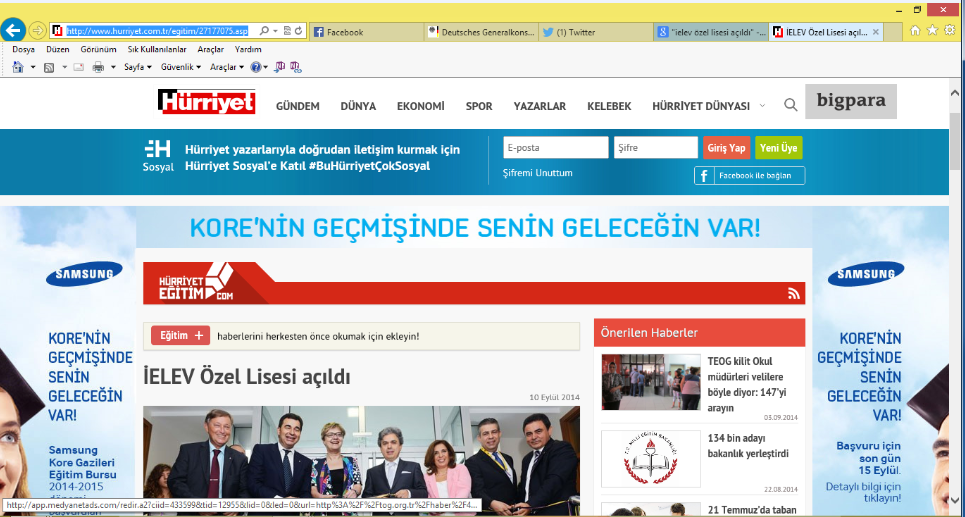Click the browser back arrow button
The width and height of the screenshot is (965, 517).
pos(13,31)
